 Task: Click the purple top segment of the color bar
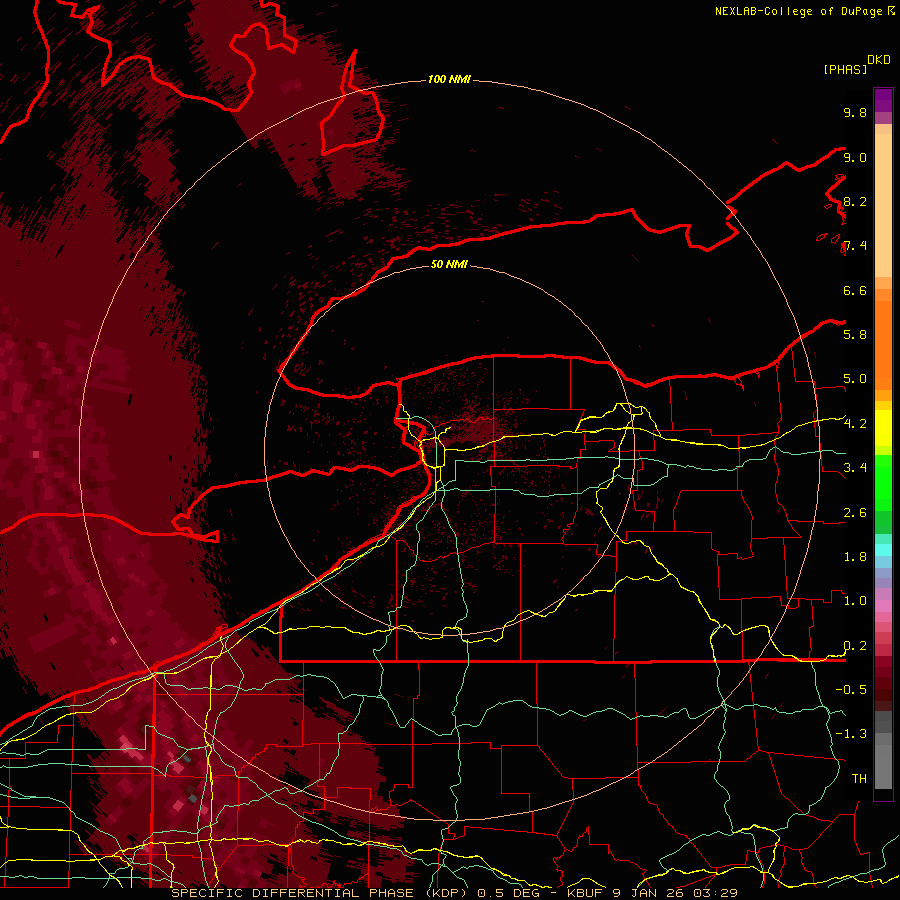[883, 100]
